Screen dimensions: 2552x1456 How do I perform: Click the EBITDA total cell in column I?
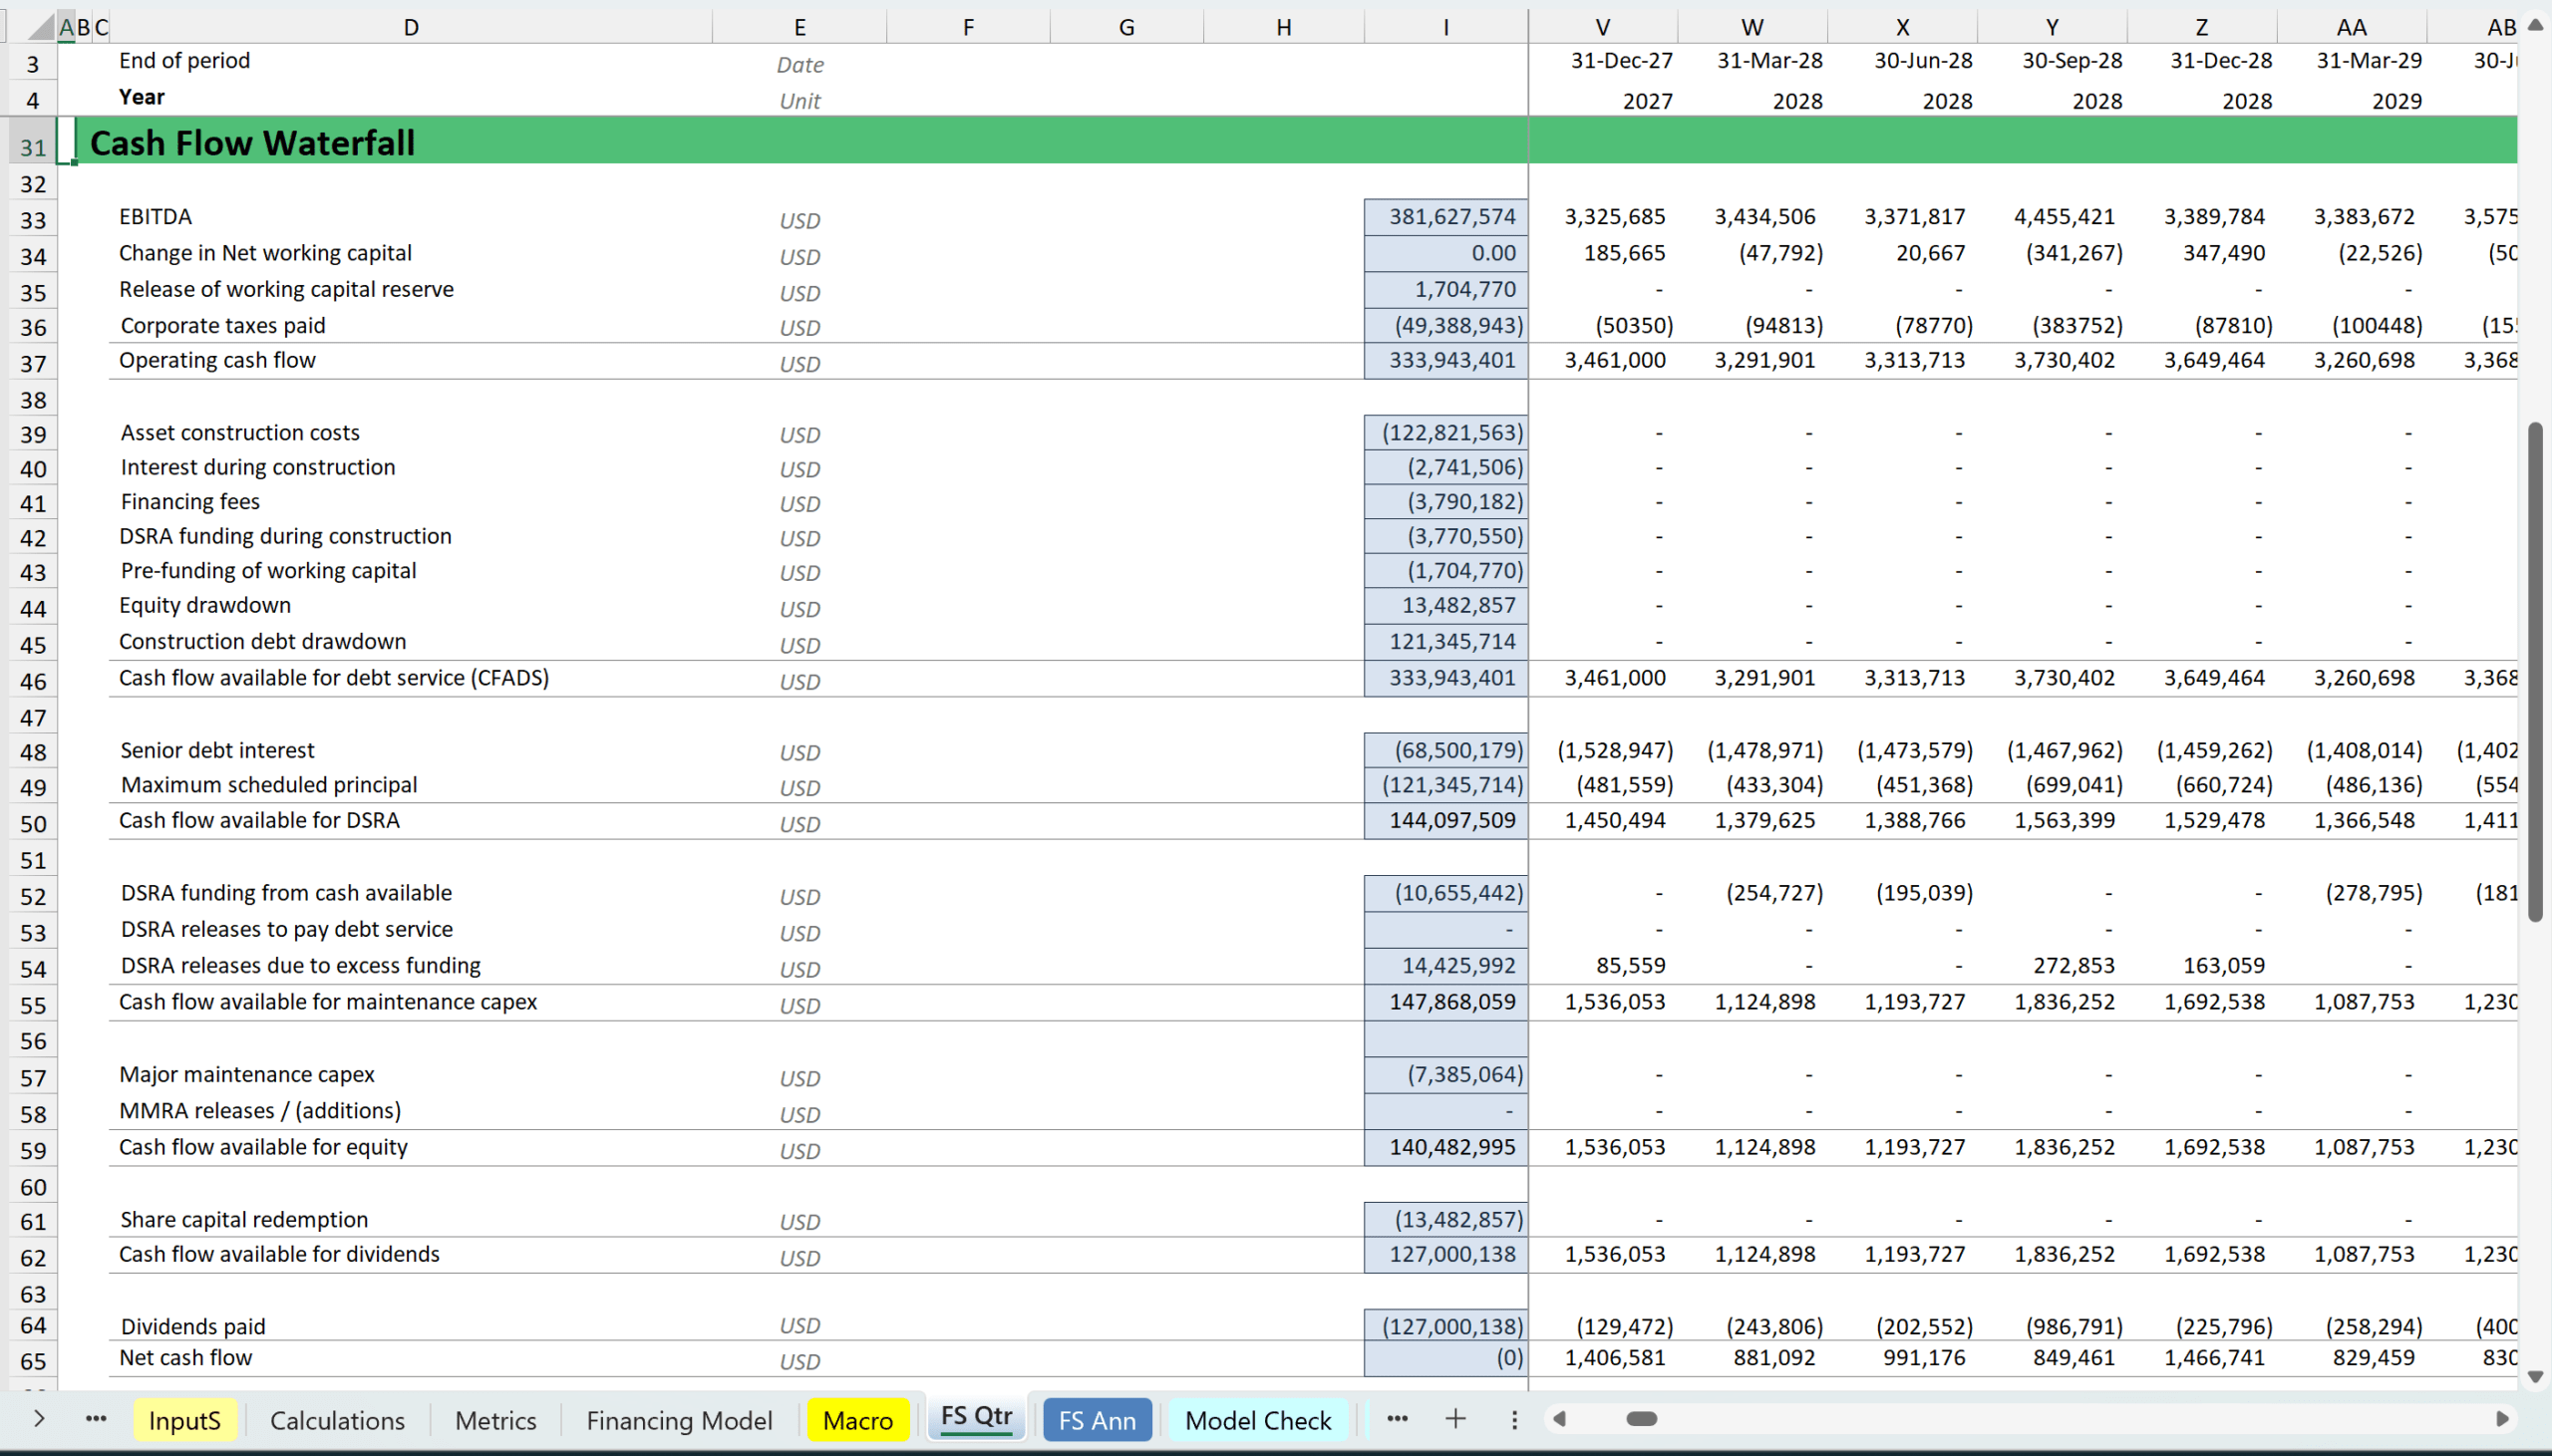(1445, 217)
